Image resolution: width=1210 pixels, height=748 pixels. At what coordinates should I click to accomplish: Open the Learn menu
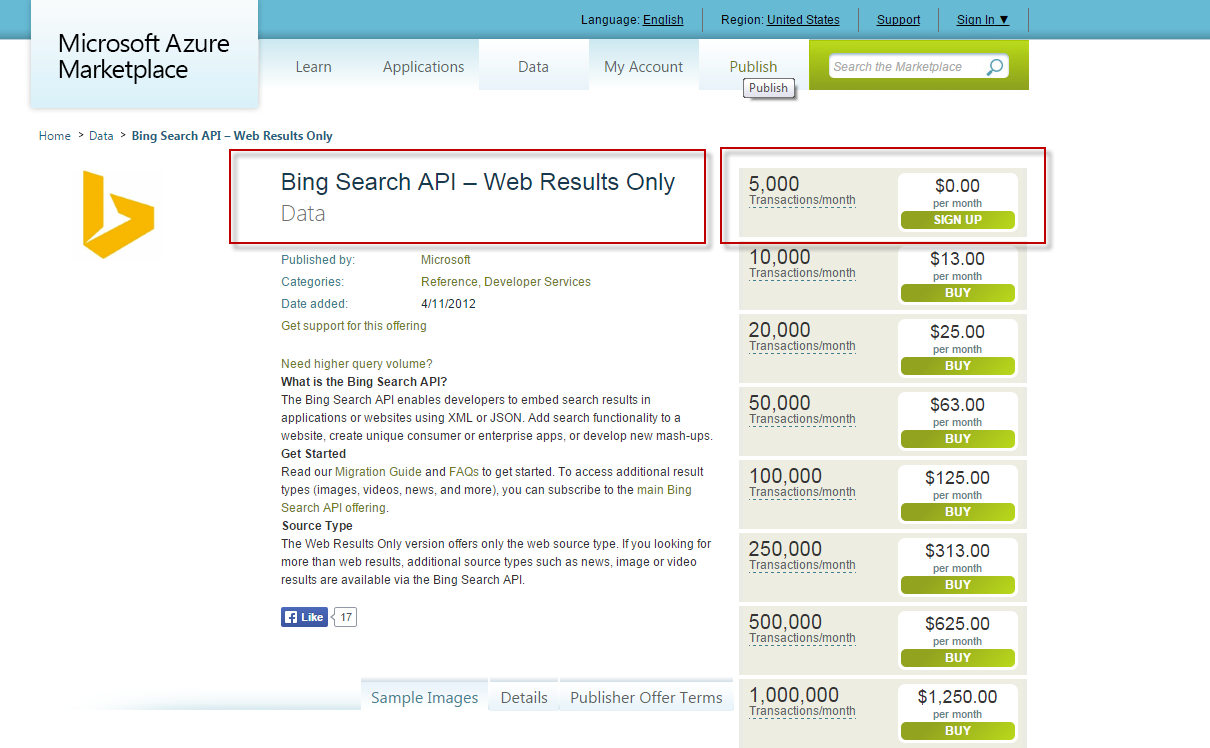tap(313, 67)
